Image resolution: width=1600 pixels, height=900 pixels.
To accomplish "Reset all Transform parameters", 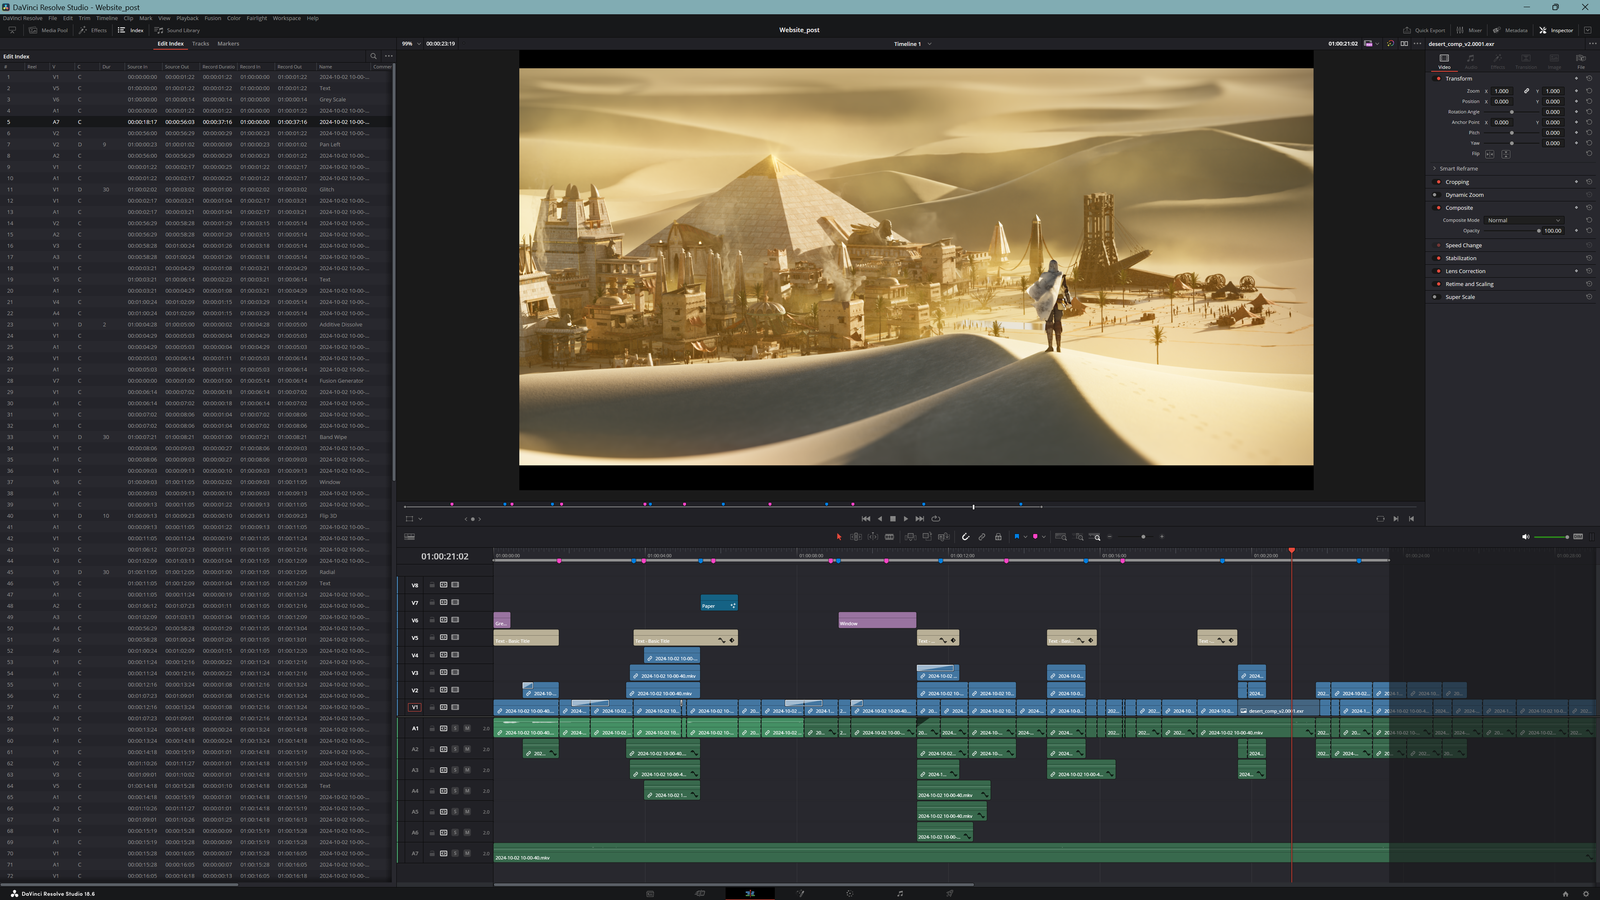I will click(1589, 78).
